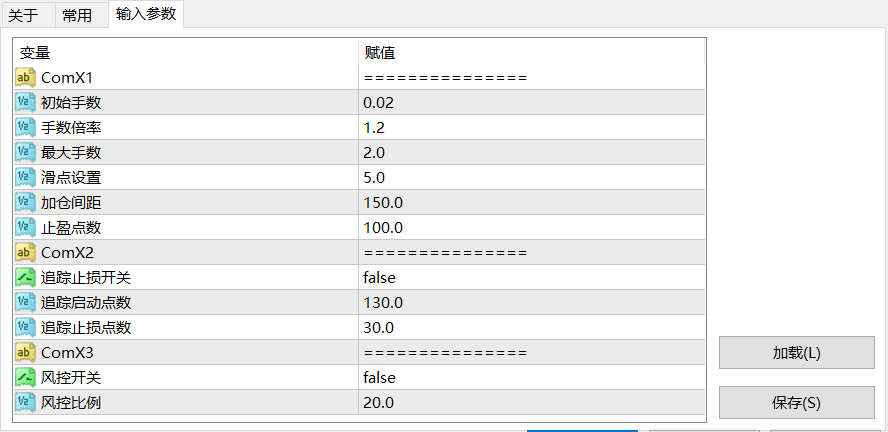Click the boolean icon beside 追踪止损开关
Viewport: 888px width, 432px height.
click(26, 278)
